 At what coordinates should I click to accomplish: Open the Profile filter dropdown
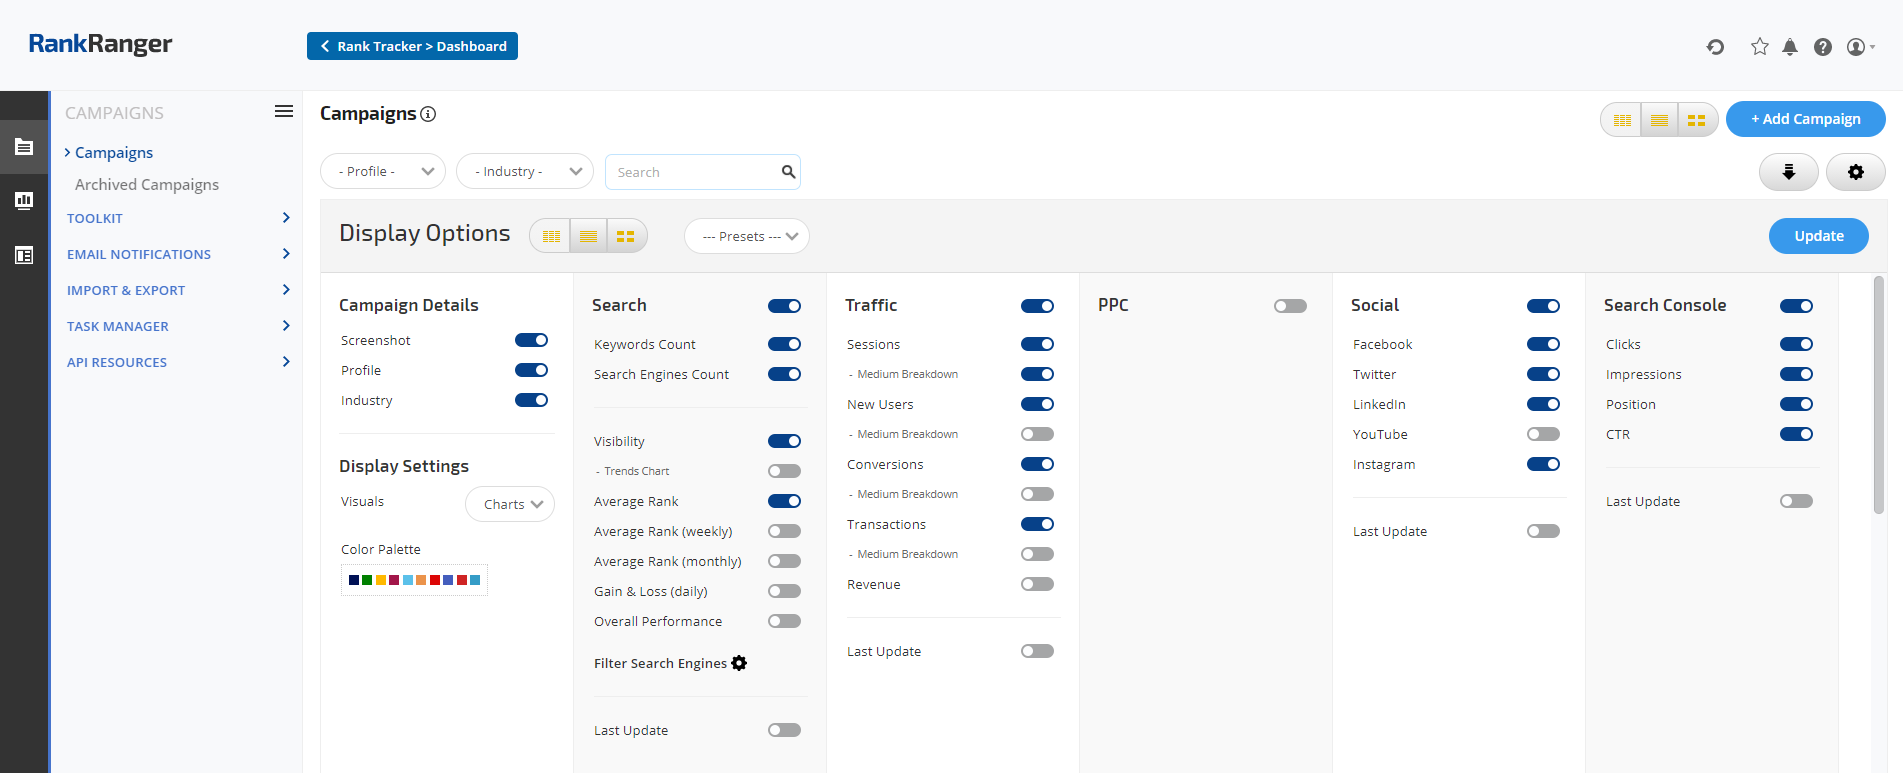coord(383,172)
